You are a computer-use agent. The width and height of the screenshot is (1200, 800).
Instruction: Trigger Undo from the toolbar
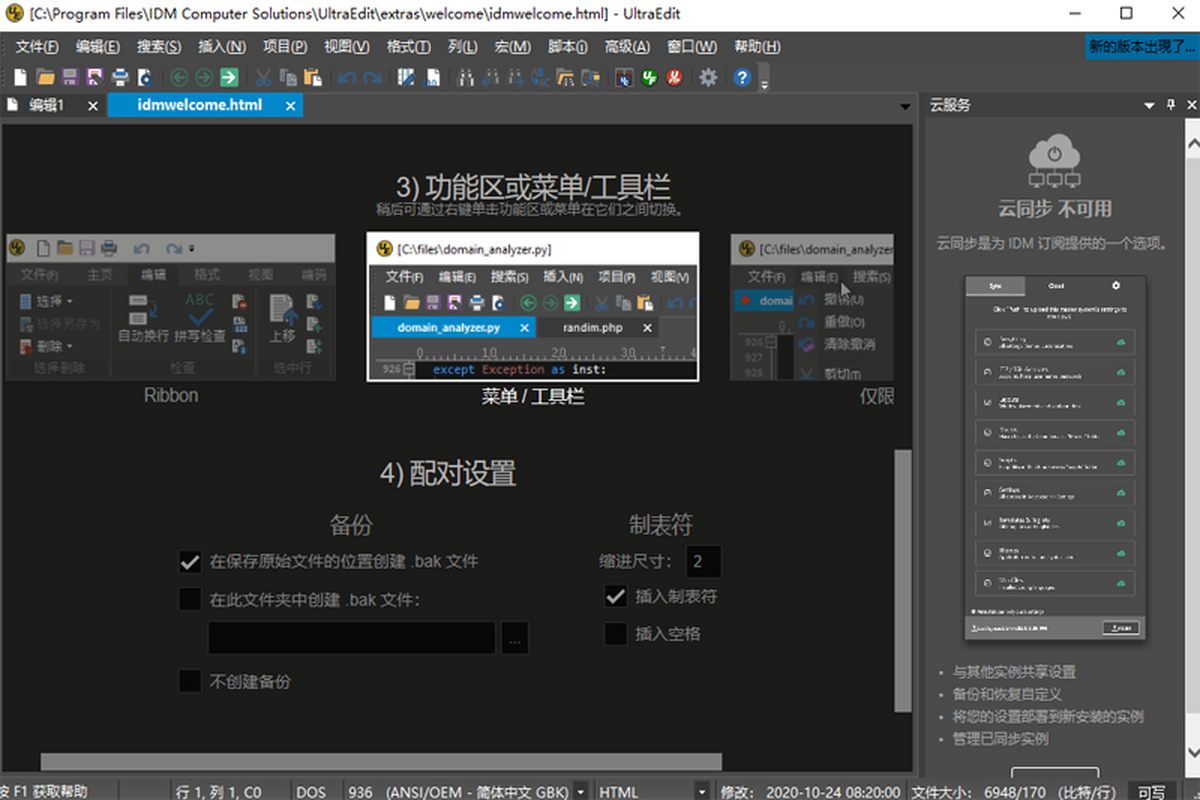[x=348, y=77]
